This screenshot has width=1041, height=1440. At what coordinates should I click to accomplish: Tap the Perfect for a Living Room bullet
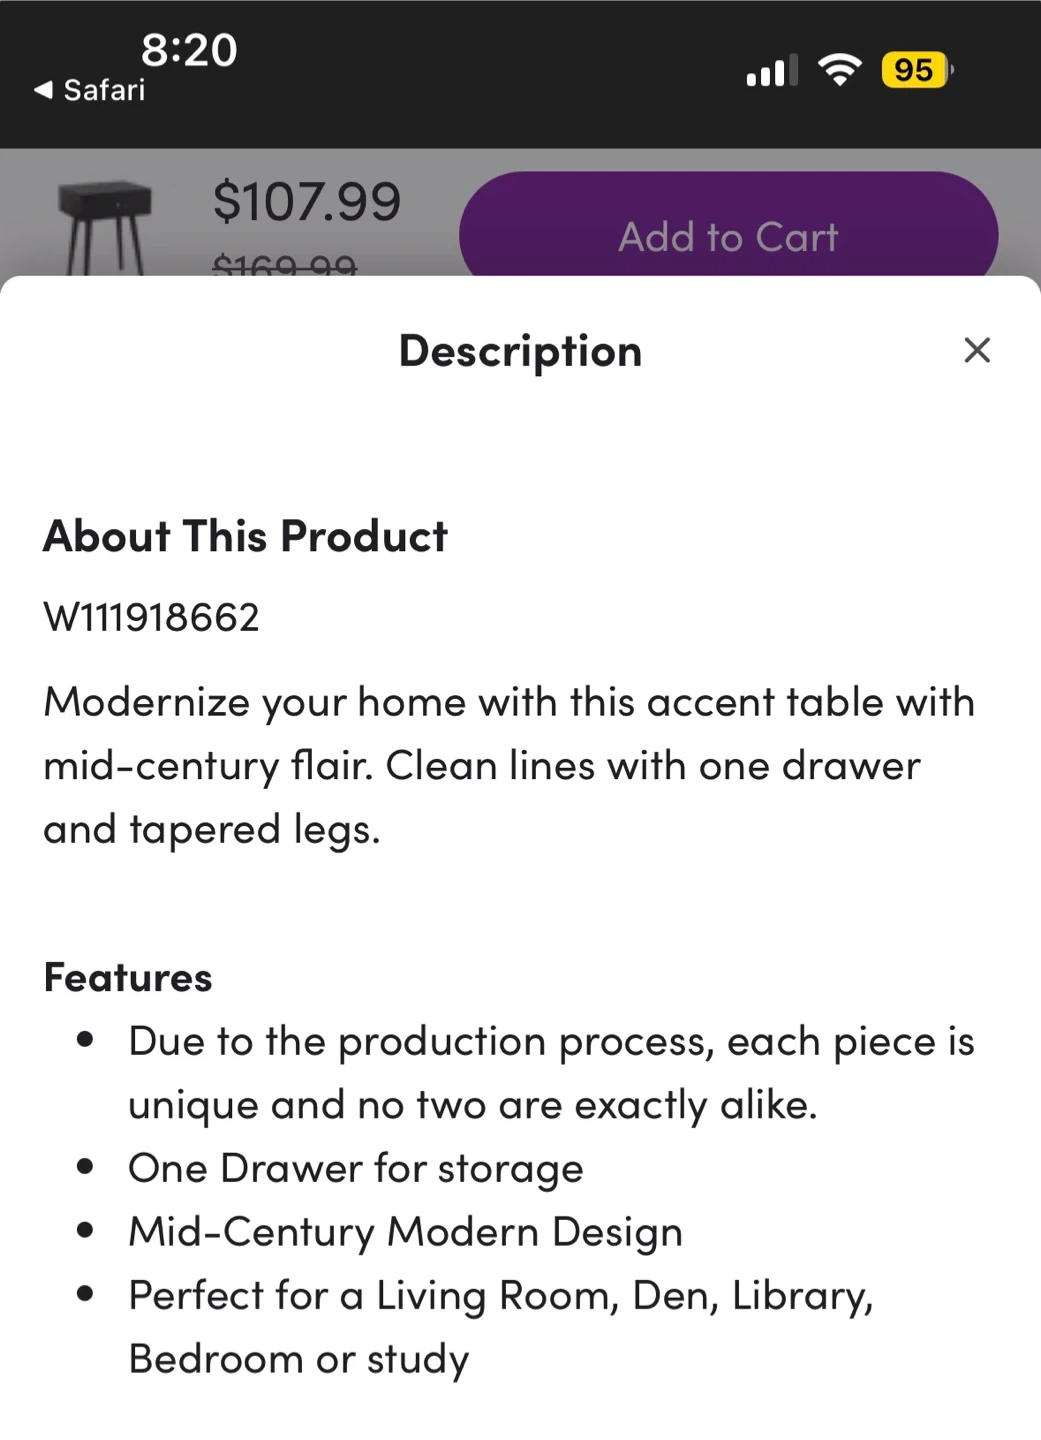pyautogui.click(x=500, y=1326)
